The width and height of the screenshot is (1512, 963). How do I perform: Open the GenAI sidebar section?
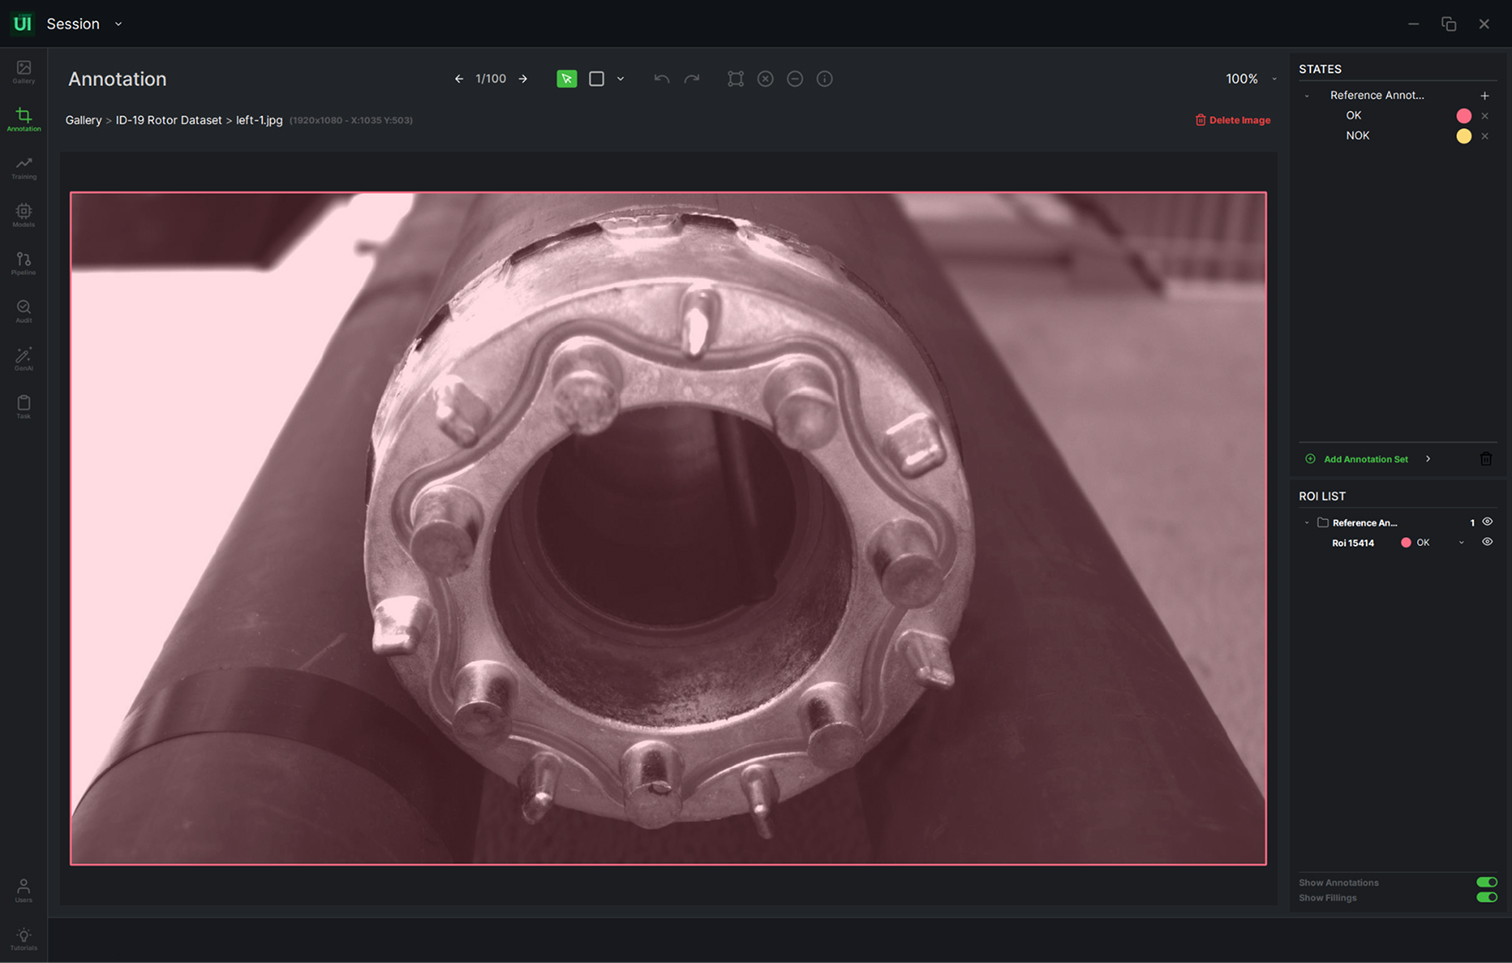(23, 359)
